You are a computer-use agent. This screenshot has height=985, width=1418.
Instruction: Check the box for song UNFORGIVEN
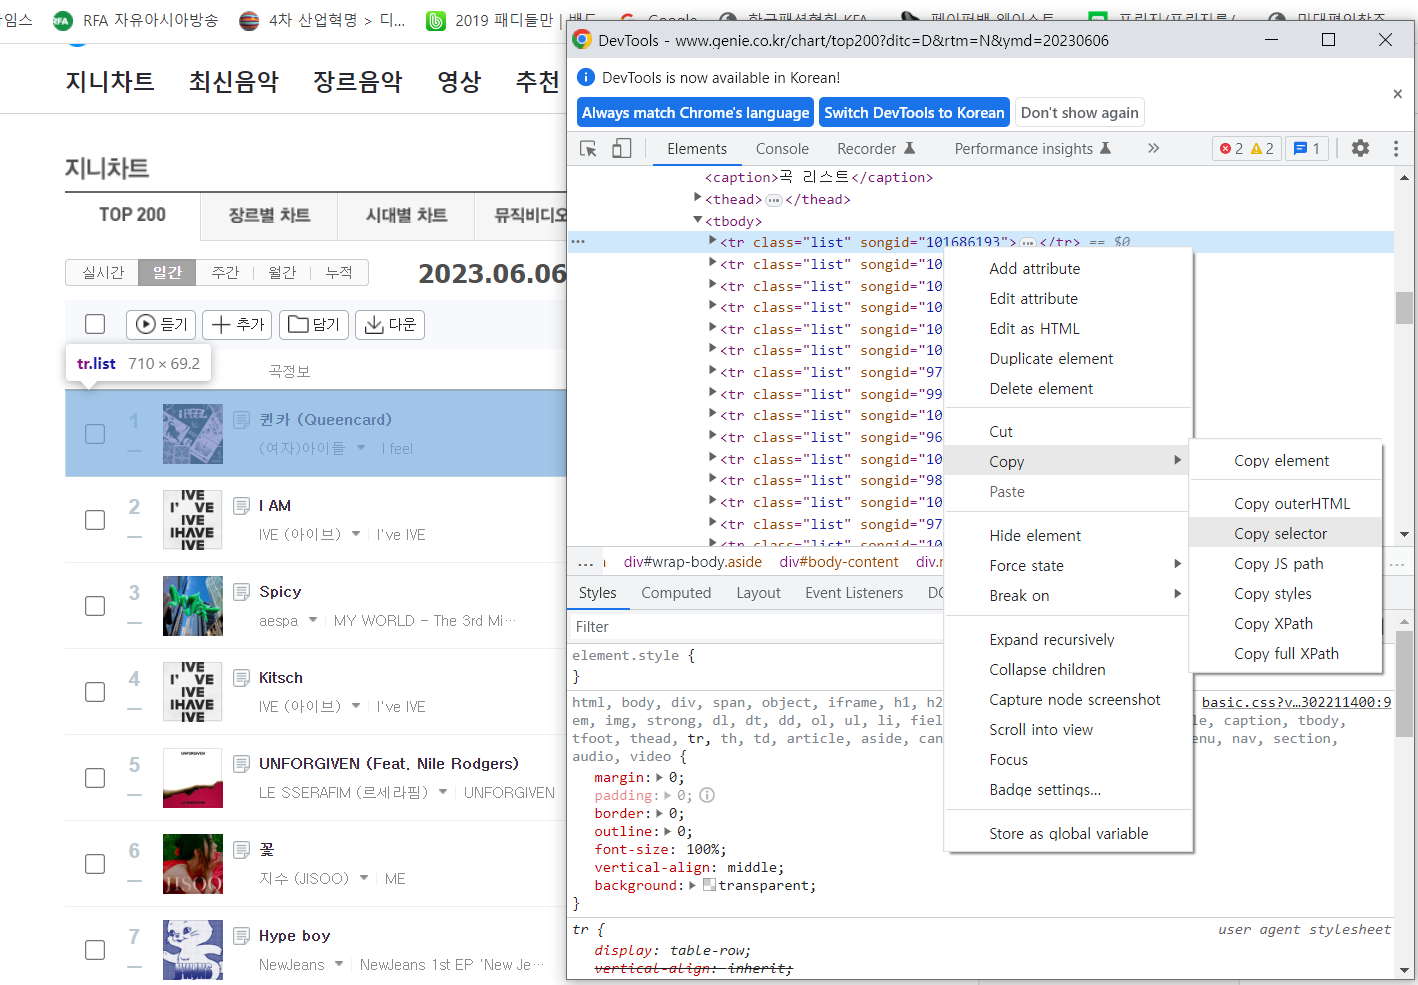click(x=95, y=778)
